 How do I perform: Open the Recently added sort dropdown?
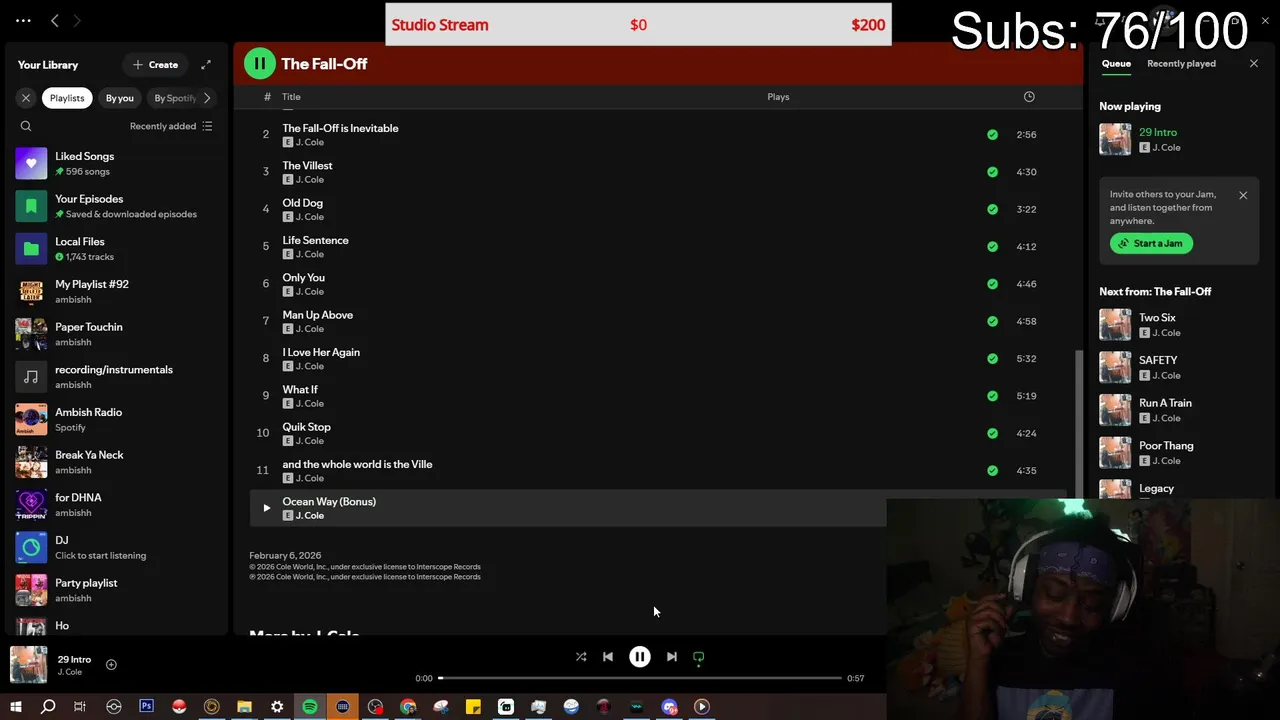coord(171,126)
